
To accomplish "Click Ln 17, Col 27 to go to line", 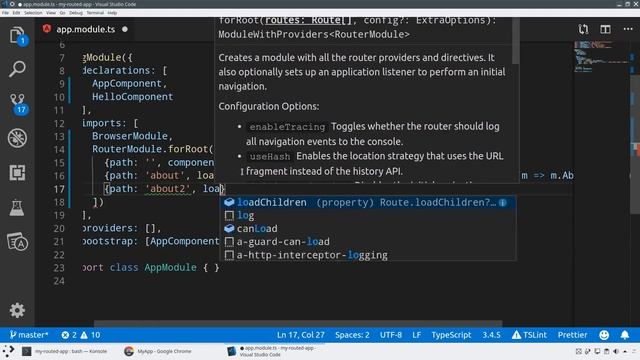I will tap(301, 335).
